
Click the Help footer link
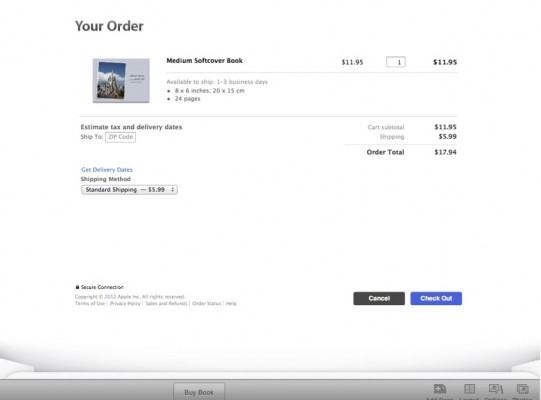pyautogui.click(x=231, y=303)
